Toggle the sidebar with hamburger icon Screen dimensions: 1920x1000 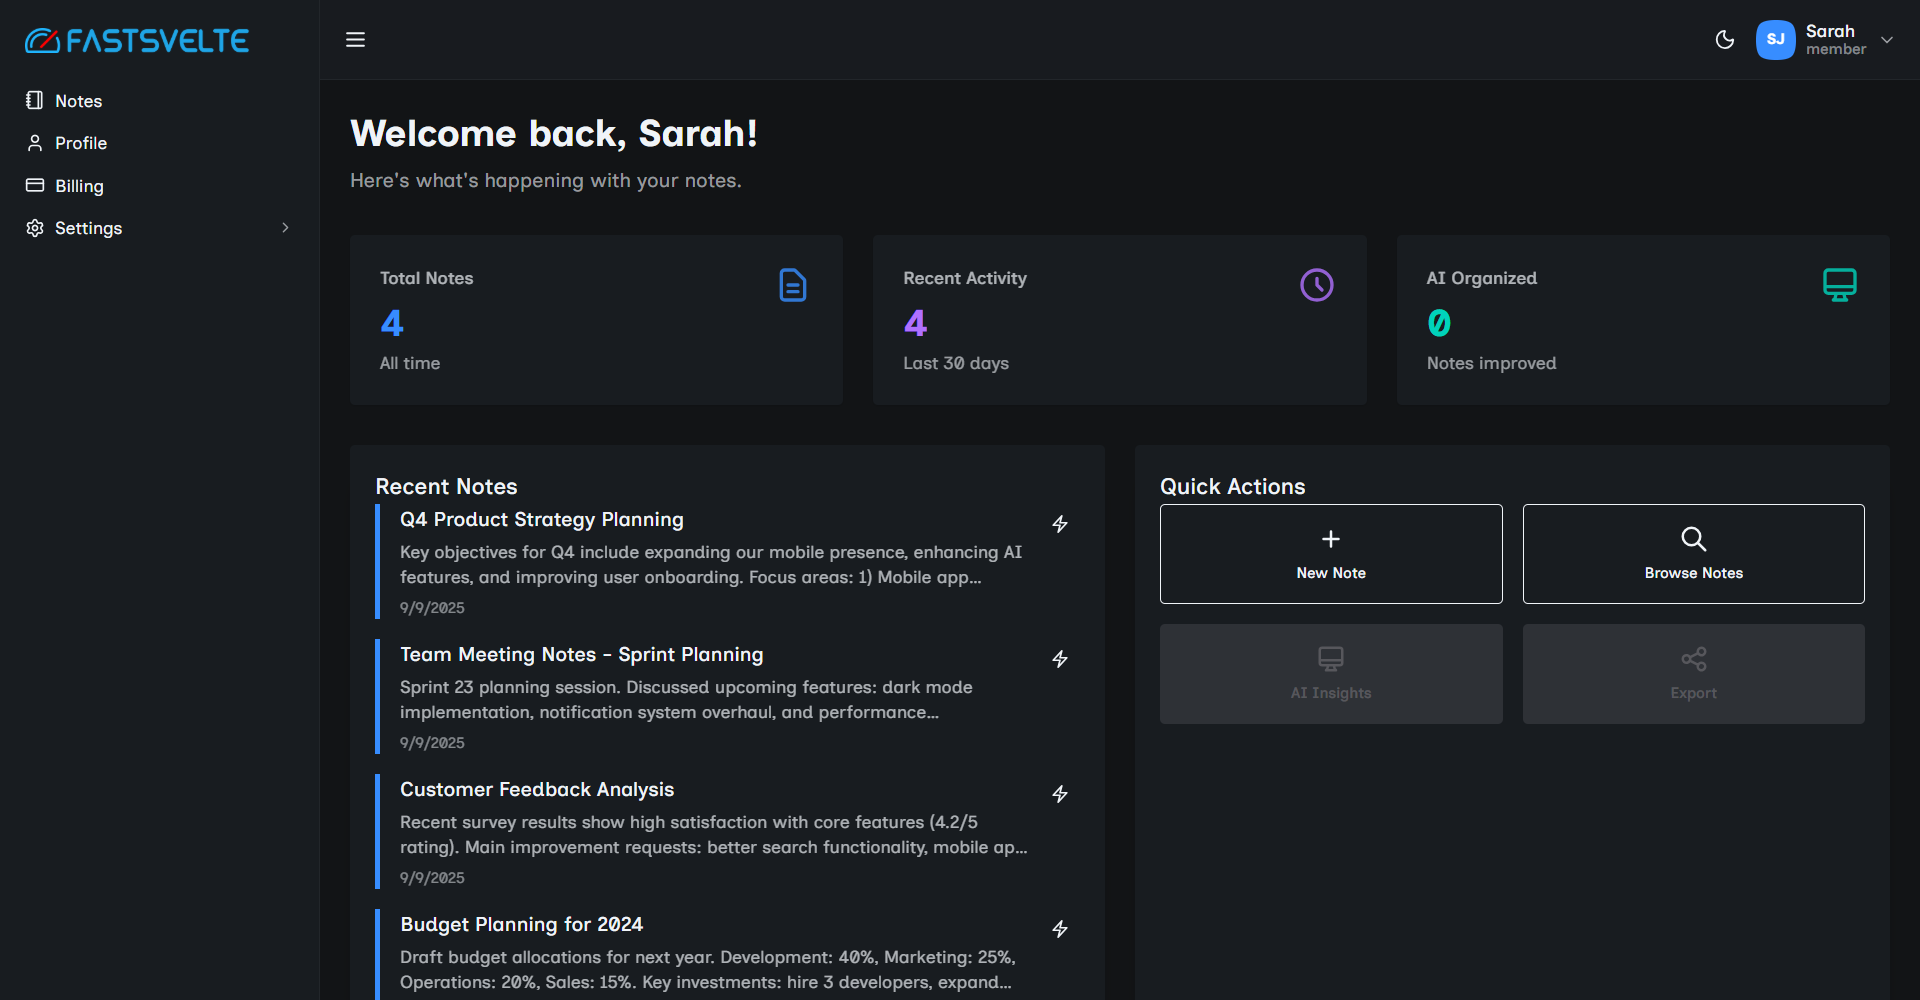[355, 40]
